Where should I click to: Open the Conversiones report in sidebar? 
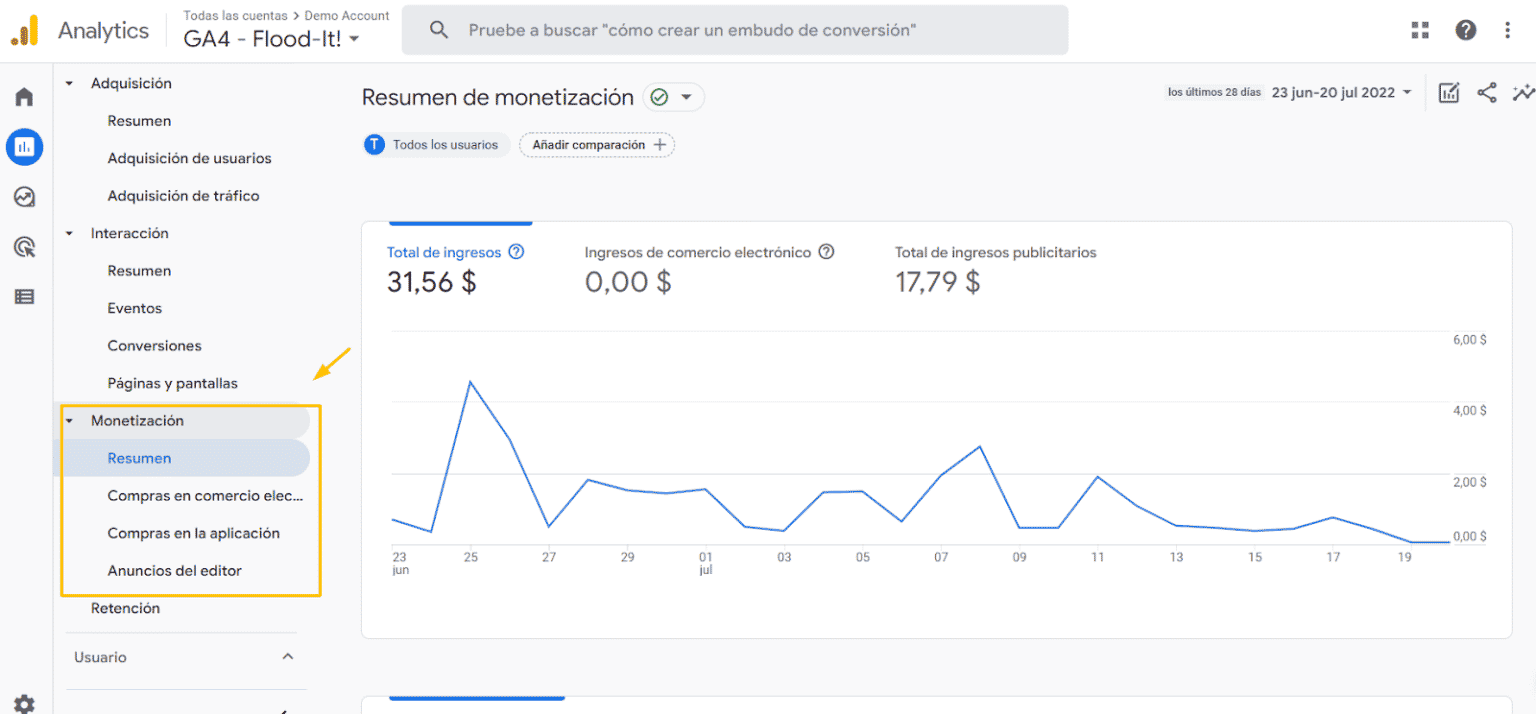click(x=154, y=345)
